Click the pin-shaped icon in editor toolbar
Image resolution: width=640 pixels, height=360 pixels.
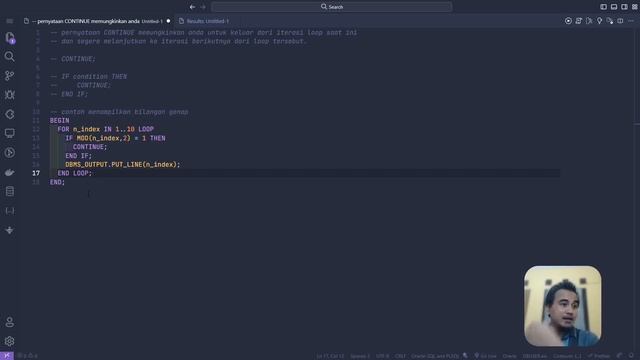click(x=599, y=21)
